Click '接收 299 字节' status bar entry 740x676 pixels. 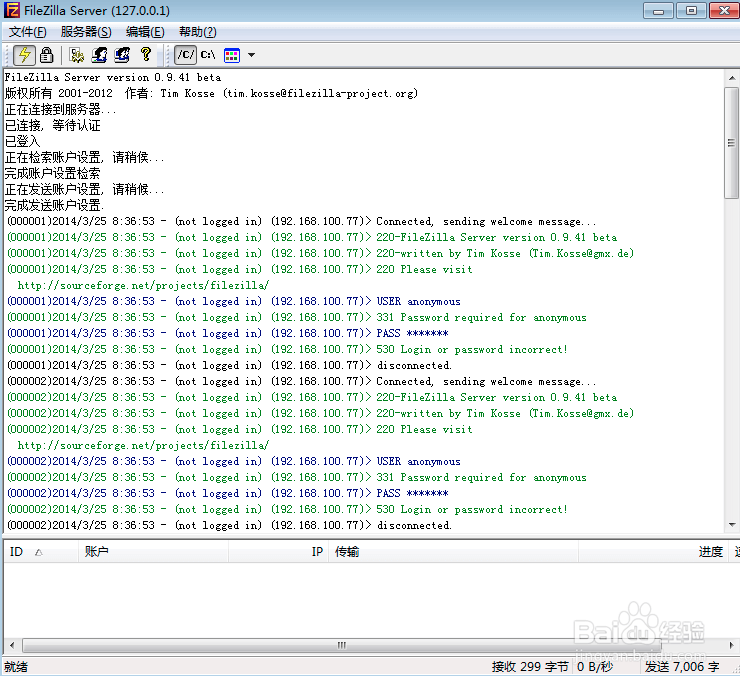[530, 667]
